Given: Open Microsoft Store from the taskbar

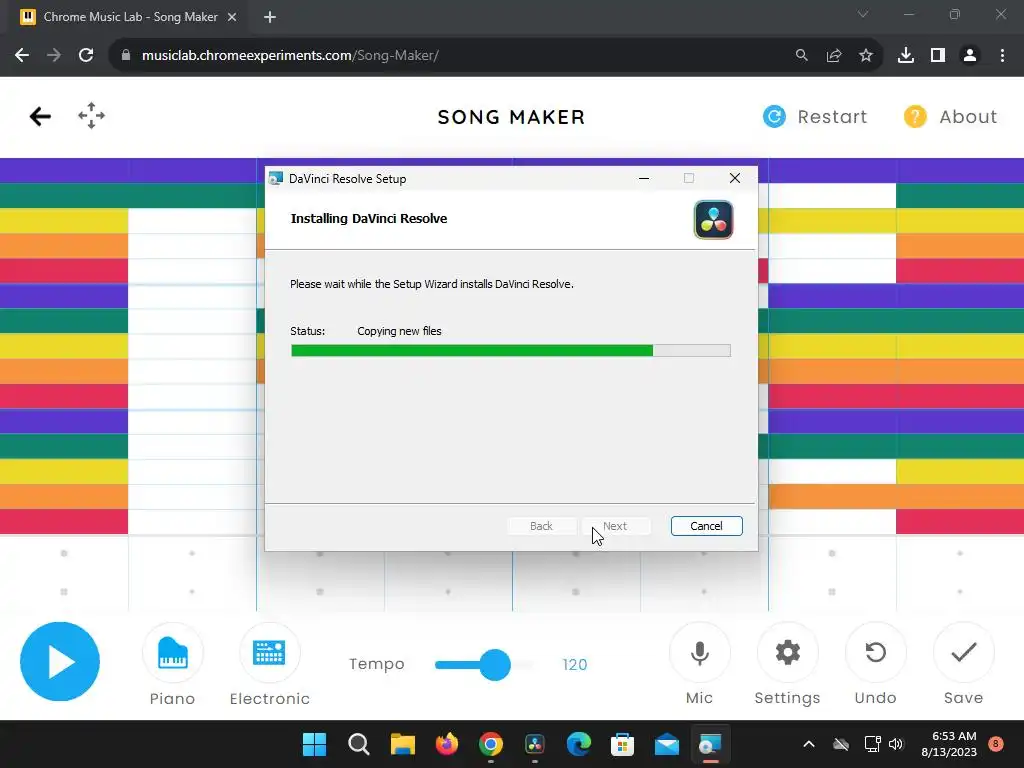Looking at the screenshot, I should [x=622, y=744].
